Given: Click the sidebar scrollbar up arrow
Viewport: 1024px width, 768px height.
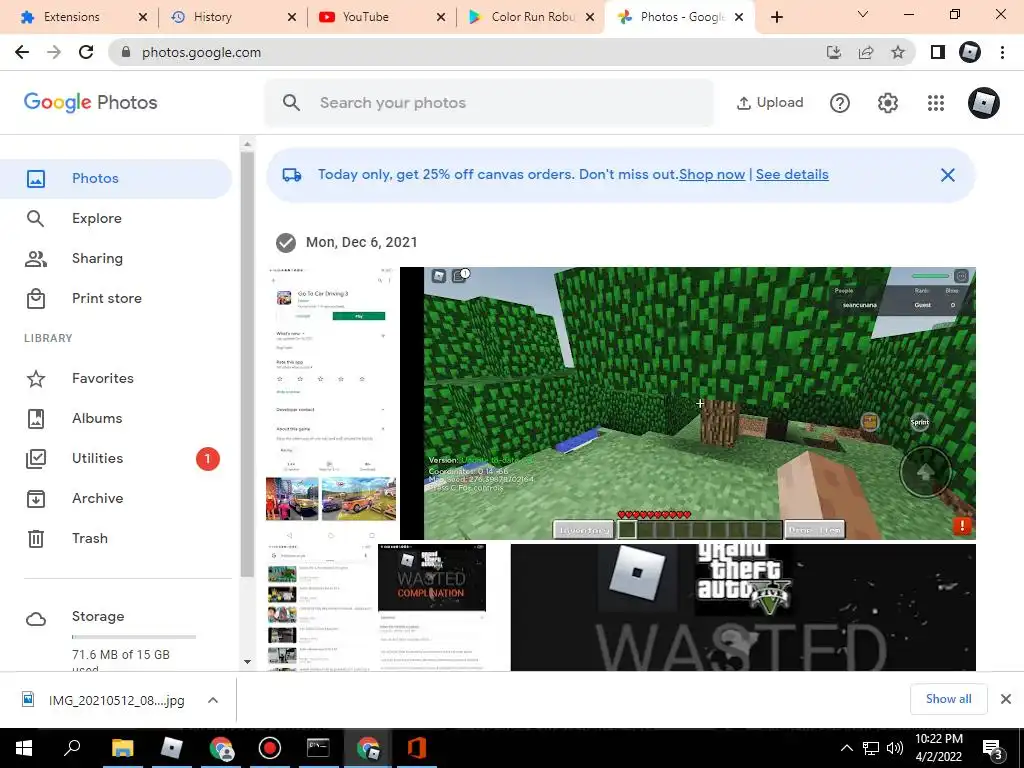Looking at the screenshot, I should pyautogui.click(x=247, y=144).
